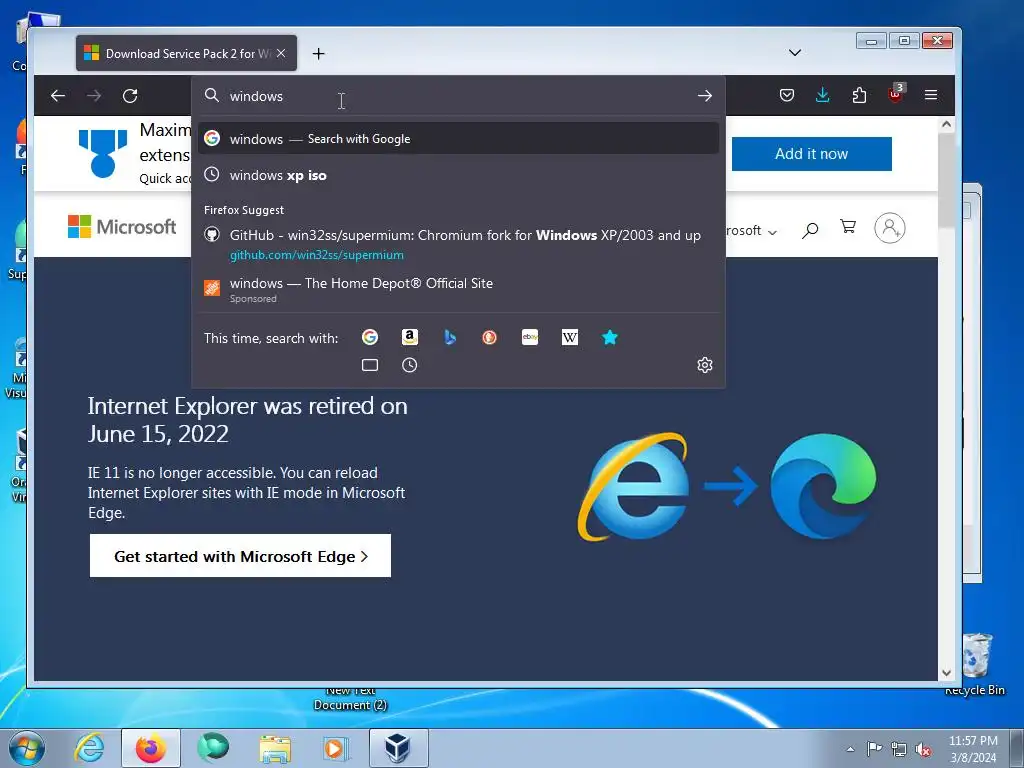The image size is (1024, 768).
Task: Launch Internet Explorer from taskbar
Action: (89, 748)
